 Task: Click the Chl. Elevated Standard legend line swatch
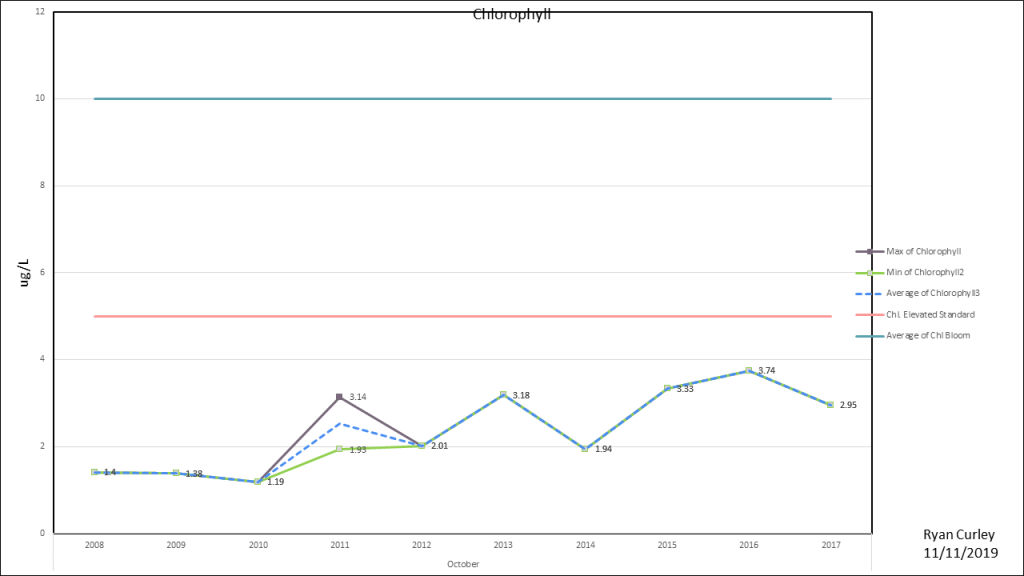point(868,314)
